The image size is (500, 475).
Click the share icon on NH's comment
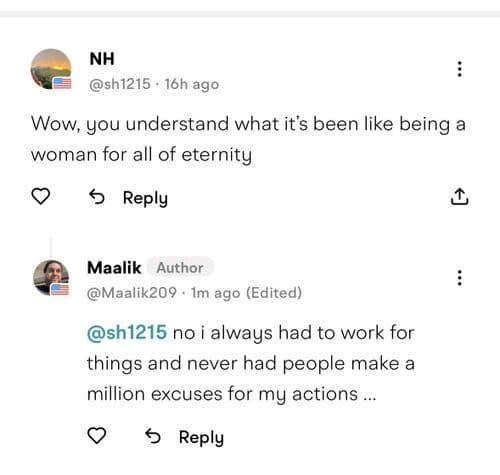pyautogui.click(x=460, y=196)
